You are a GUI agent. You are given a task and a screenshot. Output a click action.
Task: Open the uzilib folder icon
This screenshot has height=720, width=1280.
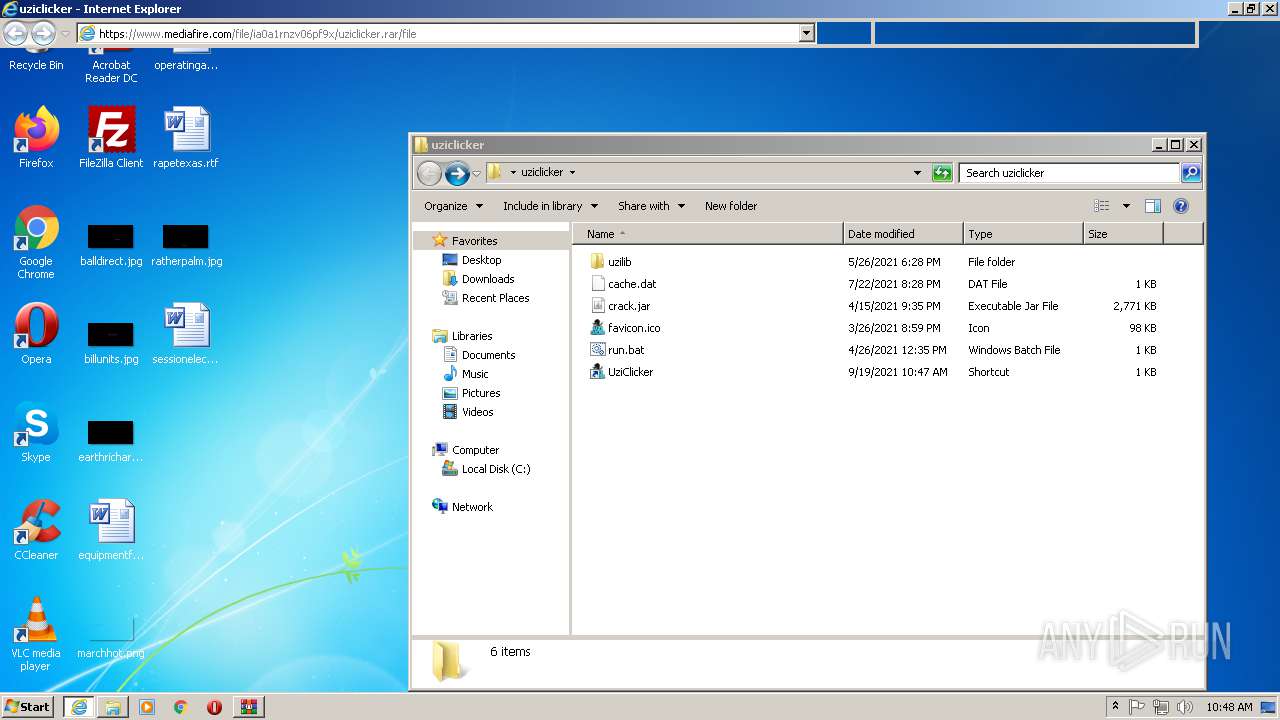click(x=598, y=262)
